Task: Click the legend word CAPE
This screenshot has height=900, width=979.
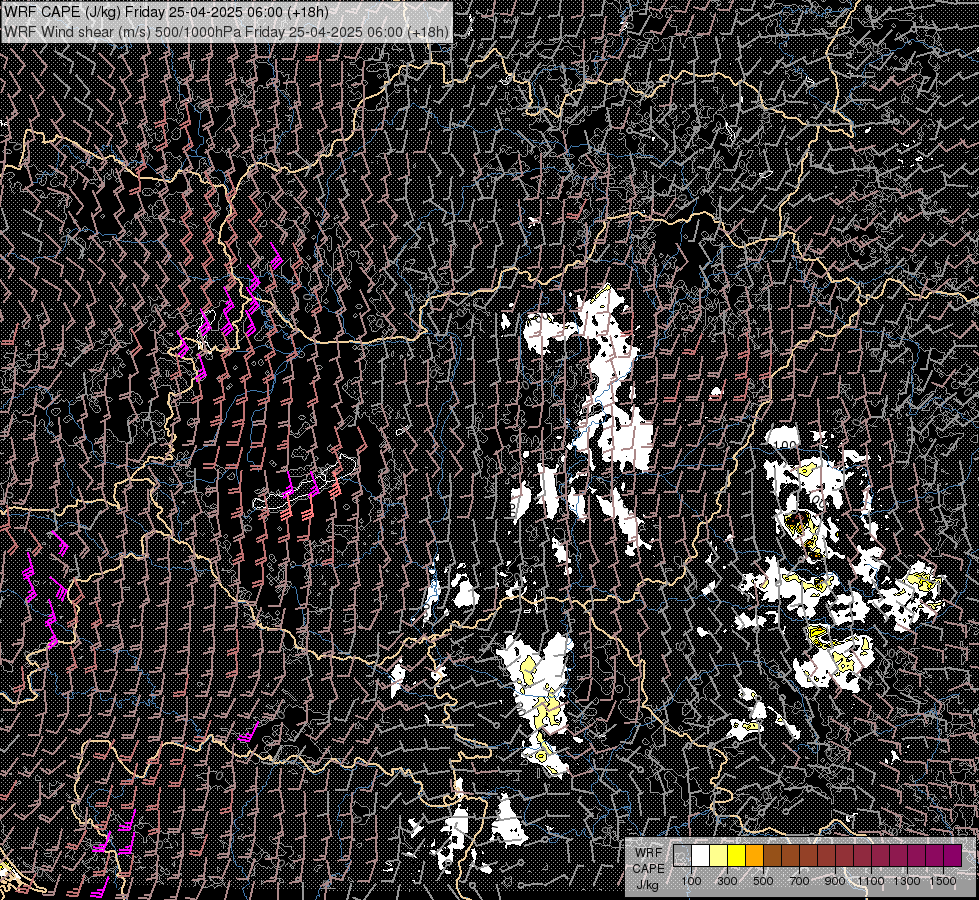Action: coord(648,869)
